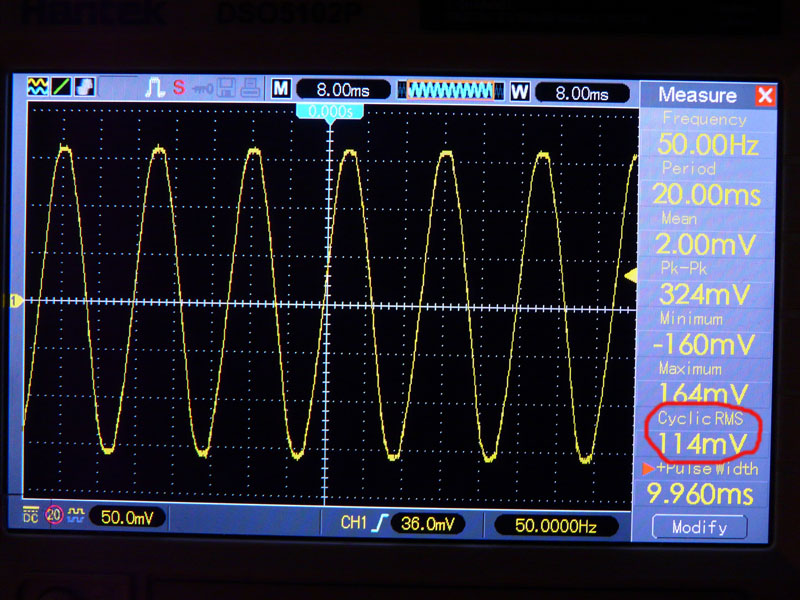800x600 pixels.
Task: Click the waveform memory overview bar
Action: click(x=452, y=90)
